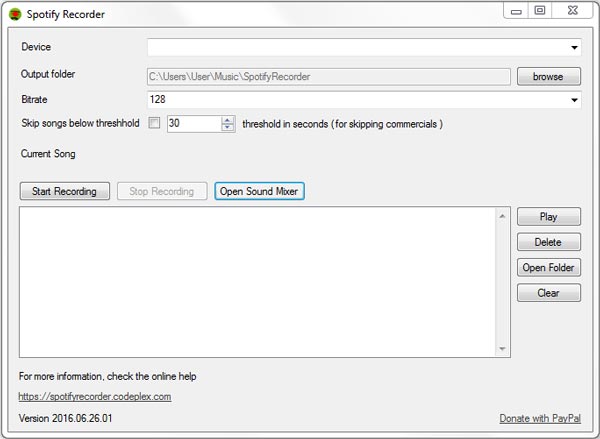Click the Output folder label
The image size is (600, 439).
pos(48,74)
